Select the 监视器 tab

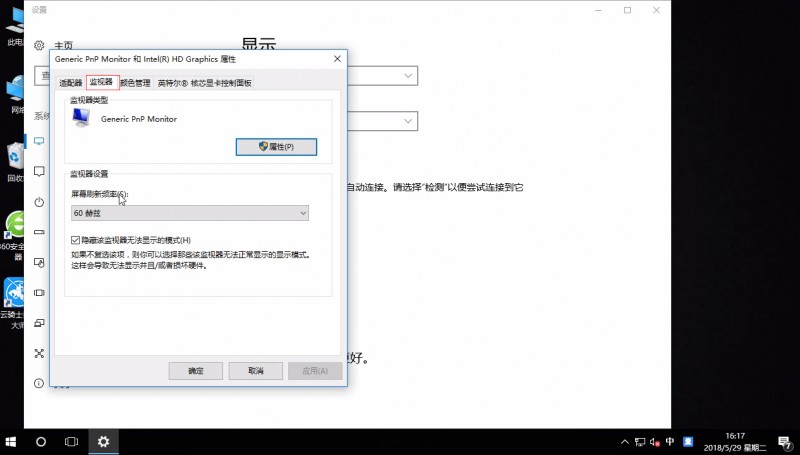pyautogui.click(x=102, y=82)
